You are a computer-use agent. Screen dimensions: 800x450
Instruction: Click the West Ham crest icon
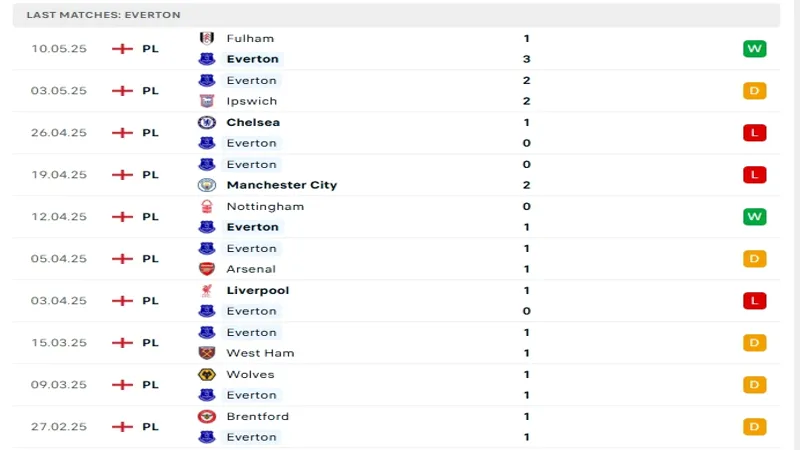207,353
